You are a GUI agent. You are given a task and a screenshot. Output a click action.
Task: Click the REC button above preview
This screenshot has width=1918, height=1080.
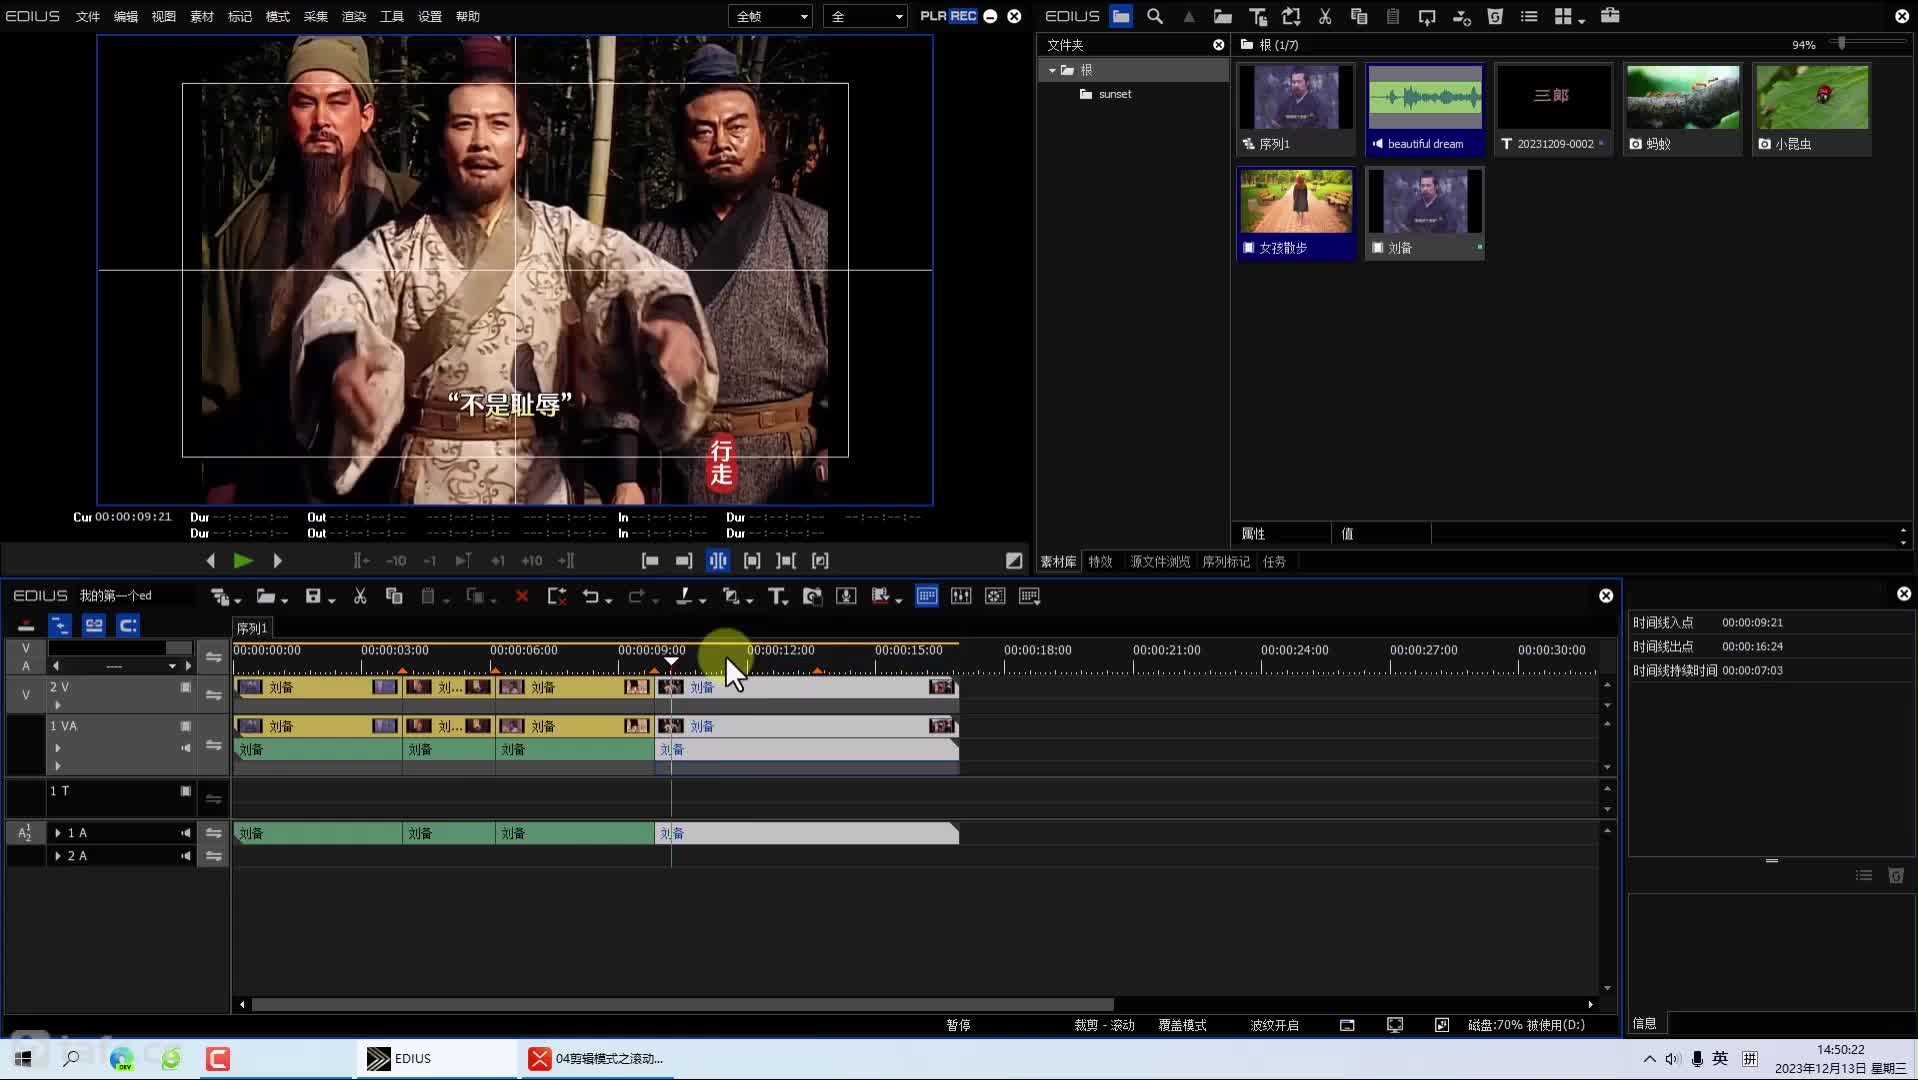click(963, 16)
